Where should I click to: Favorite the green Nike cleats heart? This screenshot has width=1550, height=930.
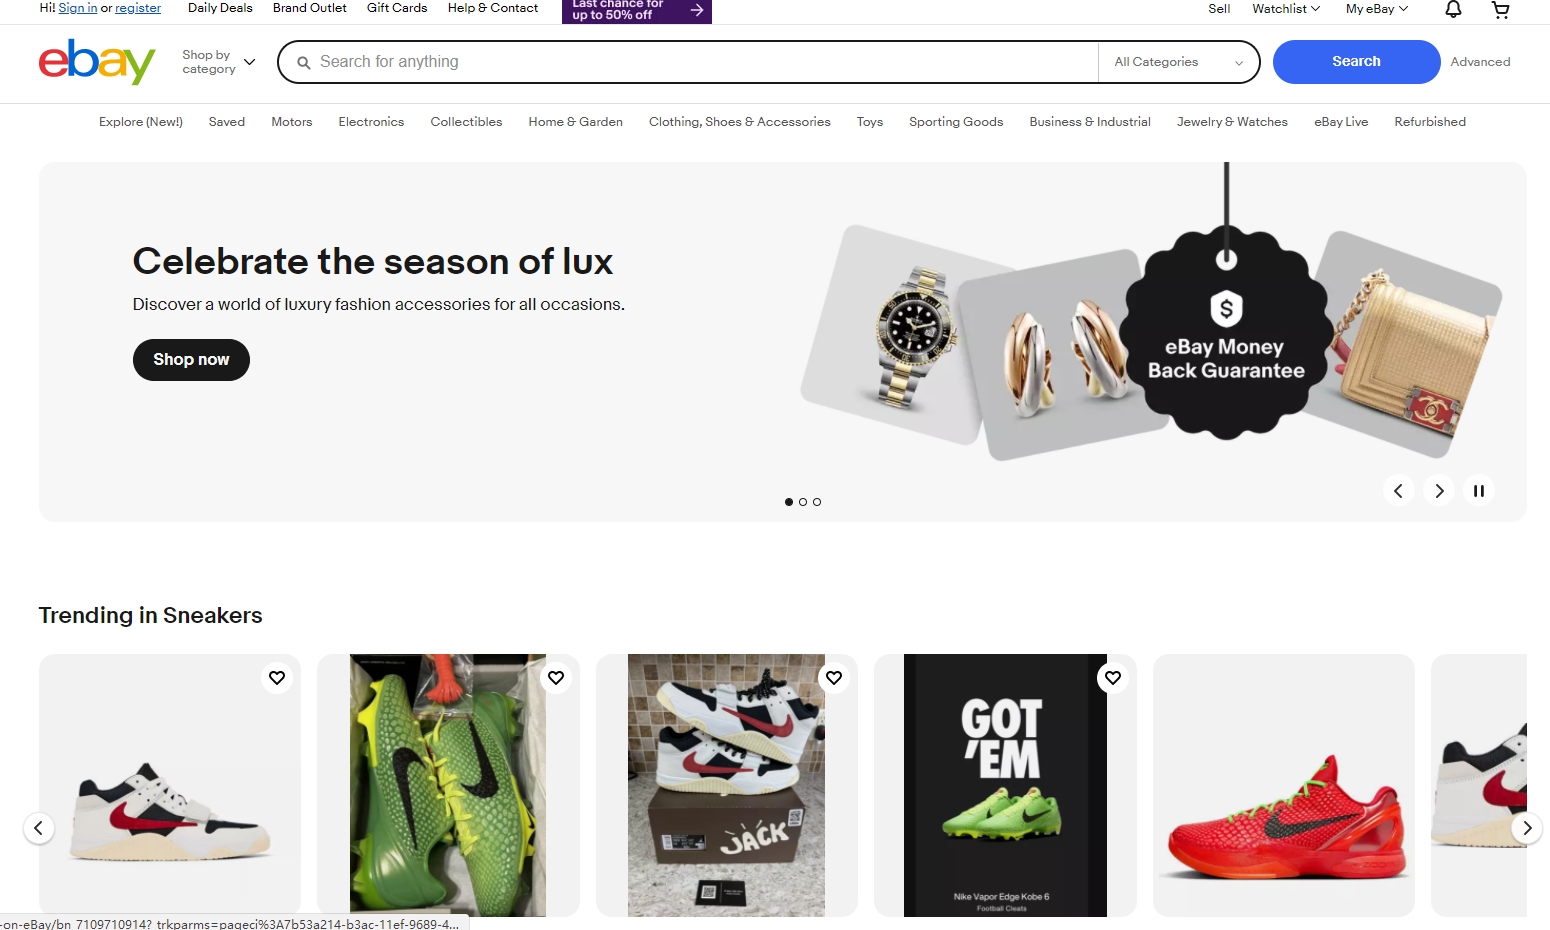click(556, 678)
